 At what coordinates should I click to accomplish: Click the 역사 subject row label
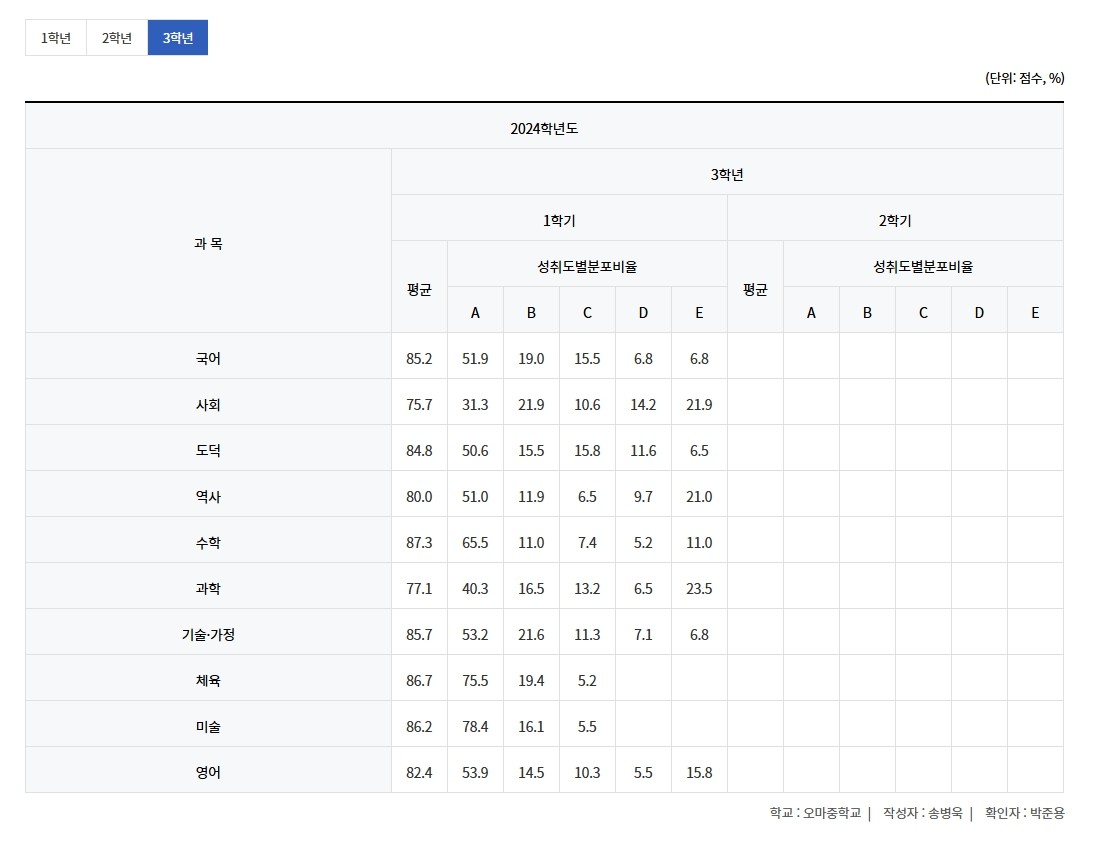click(x=208, y=496)
